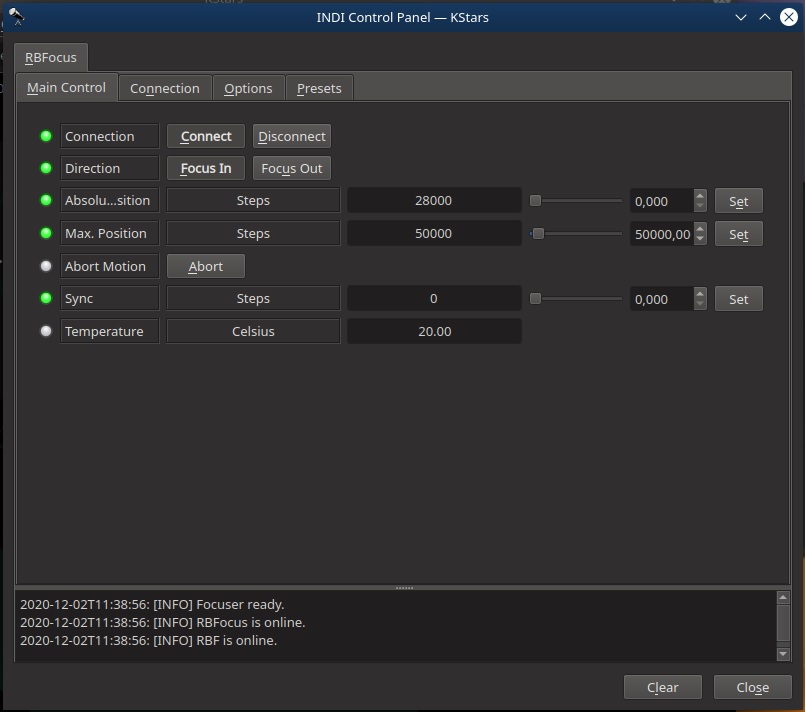Click the Temperature value 20.00
The width and height of the screenshot is (806, 712).
[x=434, y=331]
